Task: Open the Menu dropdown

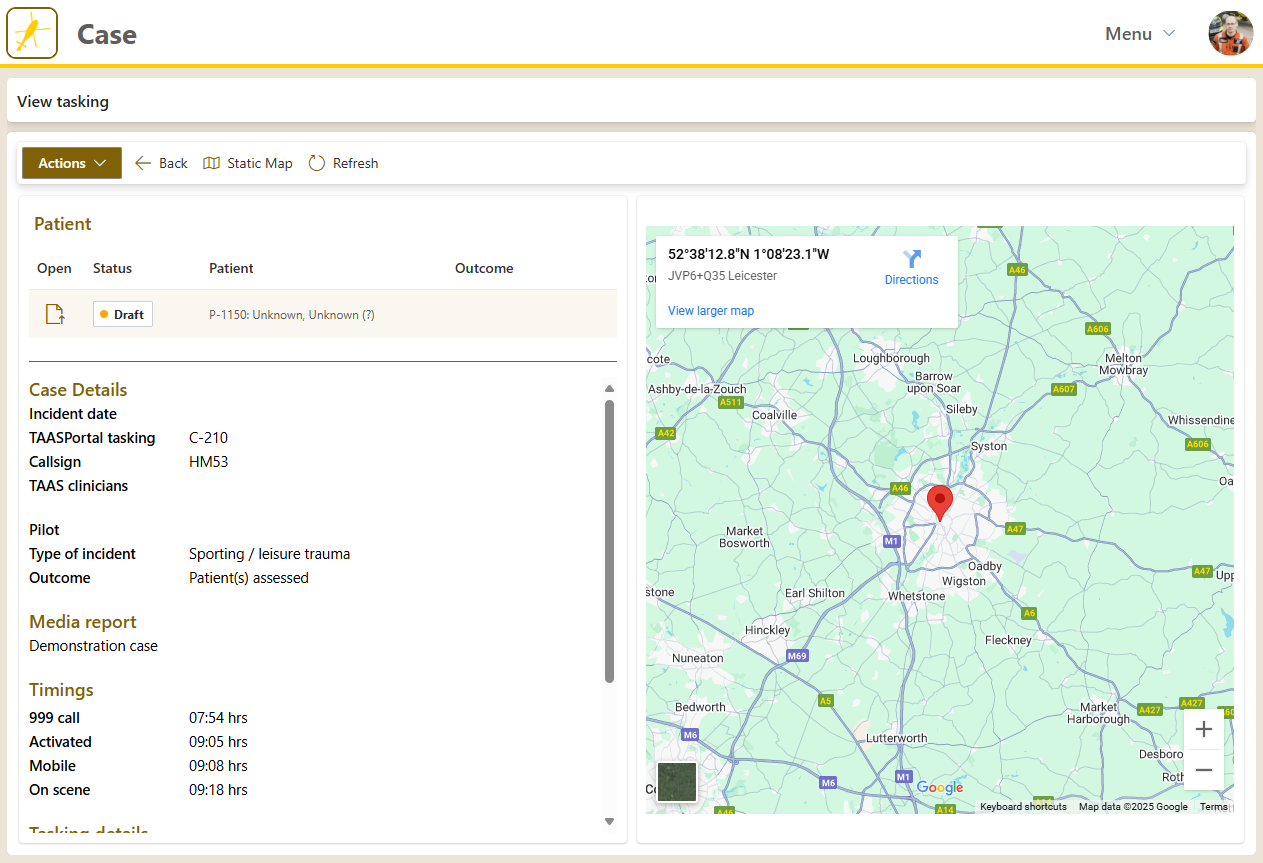Action: (x=1140, y=34)
